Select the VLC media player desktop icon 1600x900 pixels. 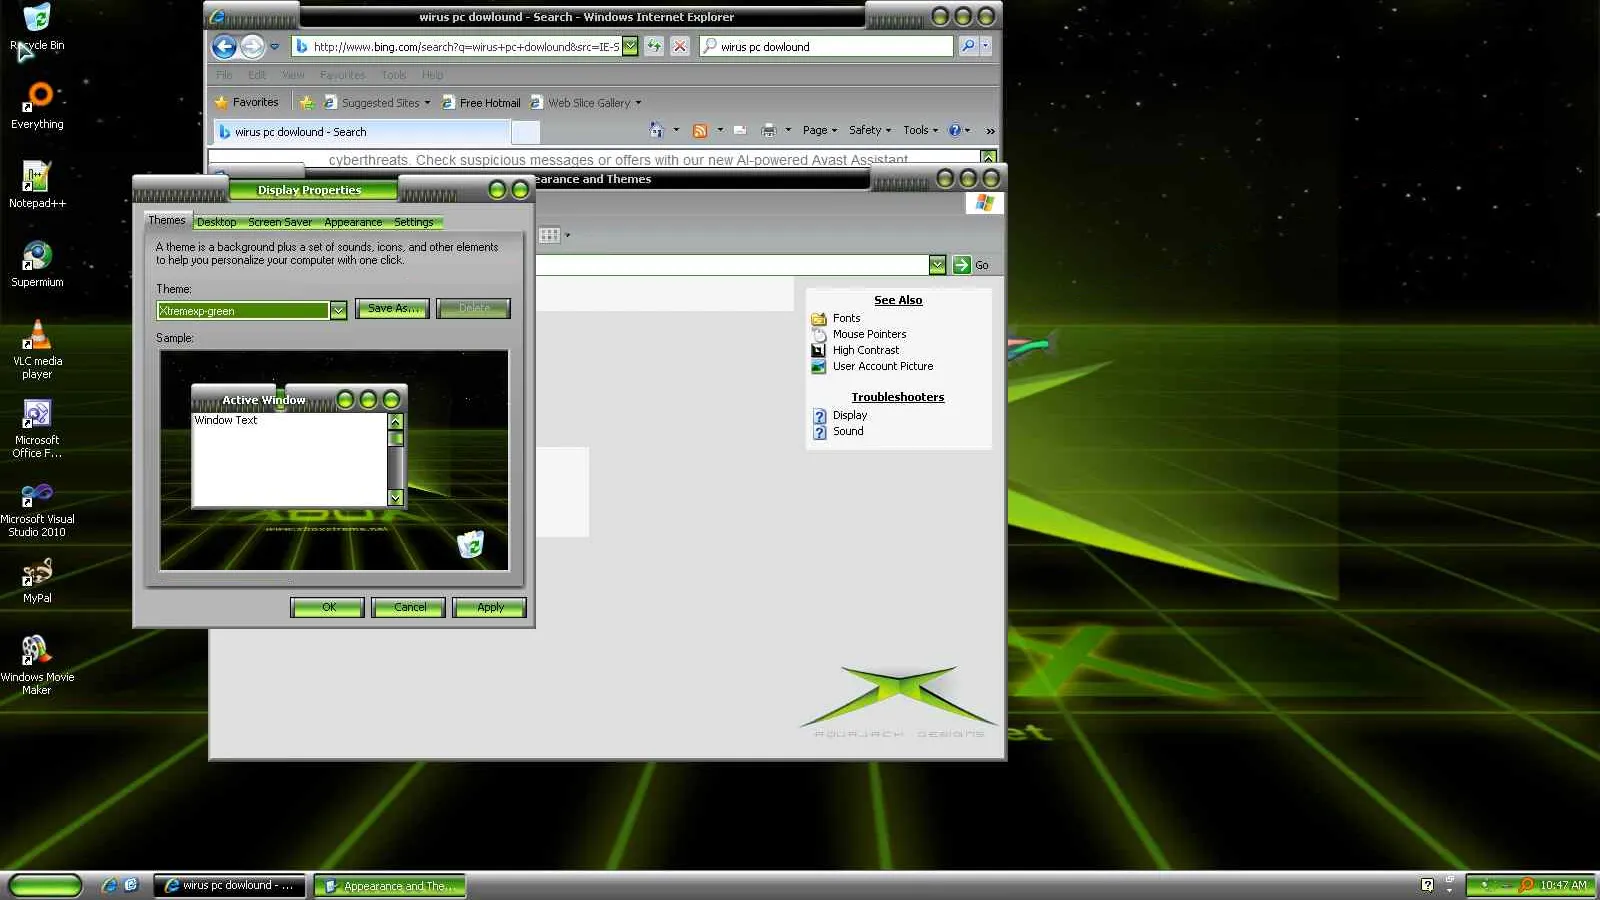(x=37, y=349)
